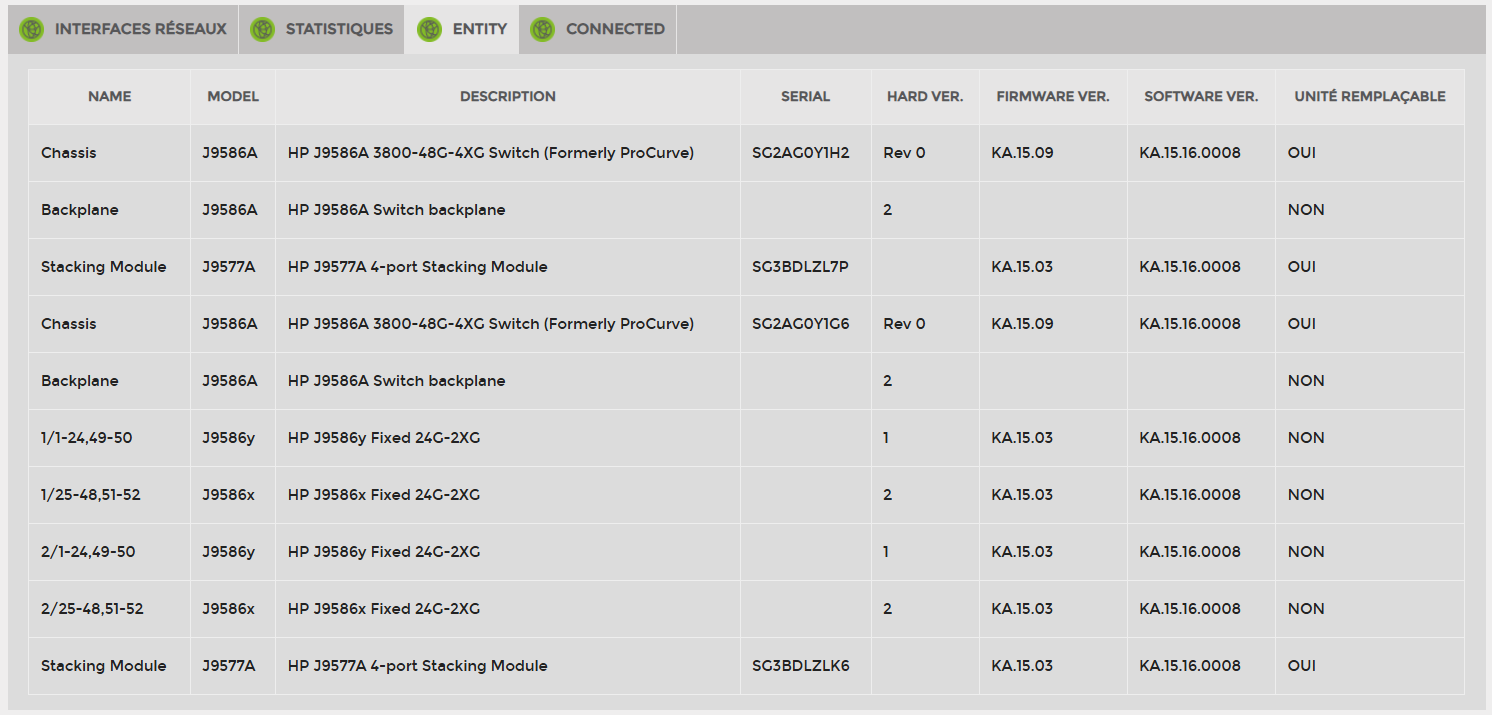Click model J9586A in the SG2AG0Y1H2 row
The width and height of the screenshot is (1492, 715).
[x=230, y=153]
